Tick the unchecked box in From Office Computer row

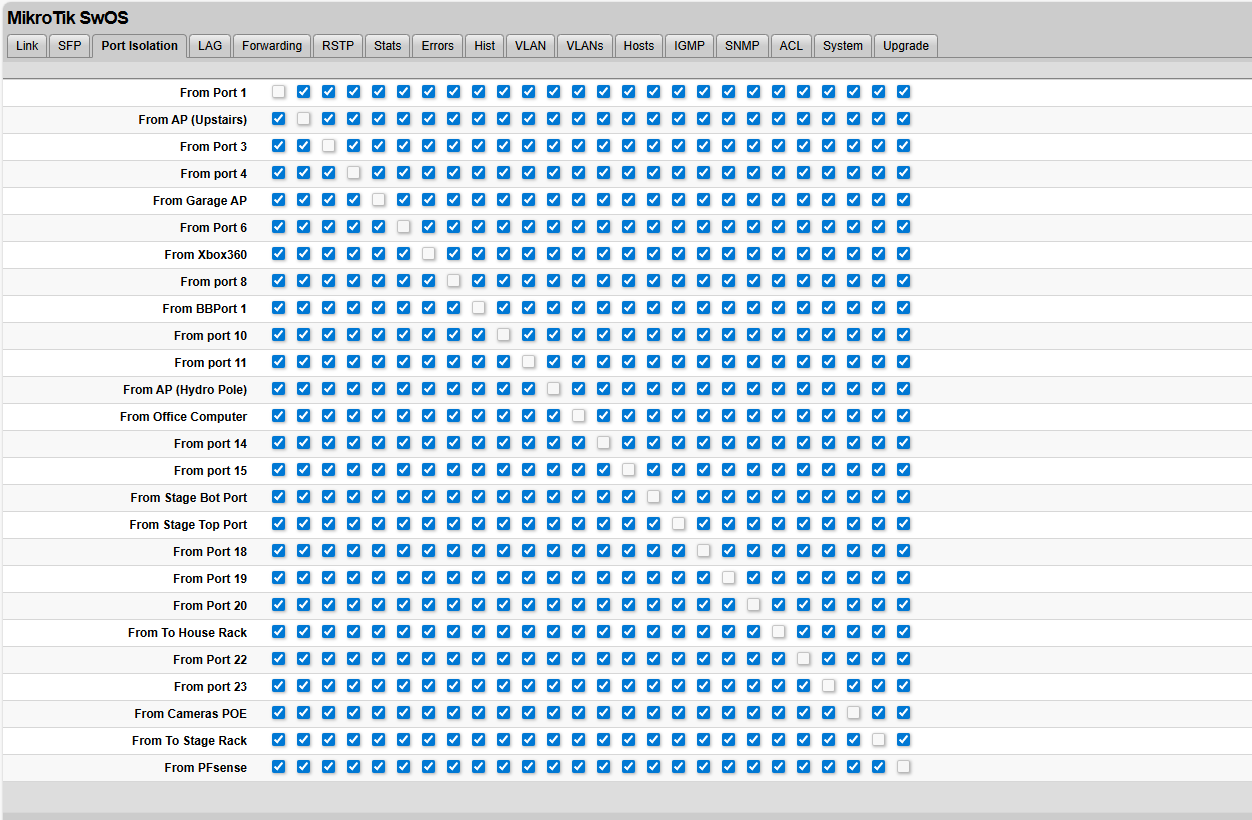tap(578, 416)
